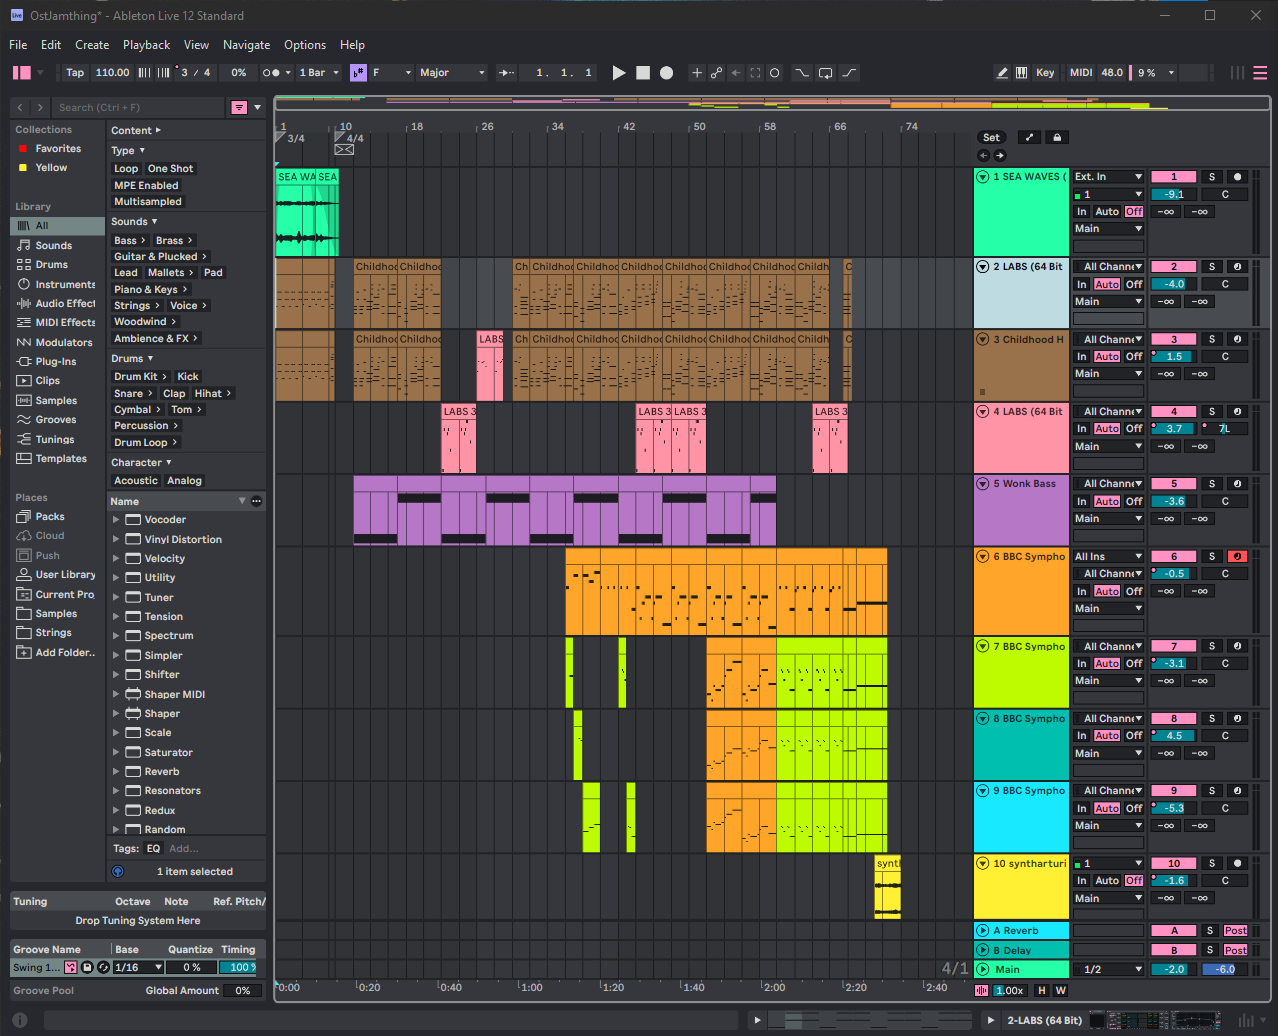Click the Tap tempo button
The width and height of the screenshot is (1278, 1036).
pos(75,73)
